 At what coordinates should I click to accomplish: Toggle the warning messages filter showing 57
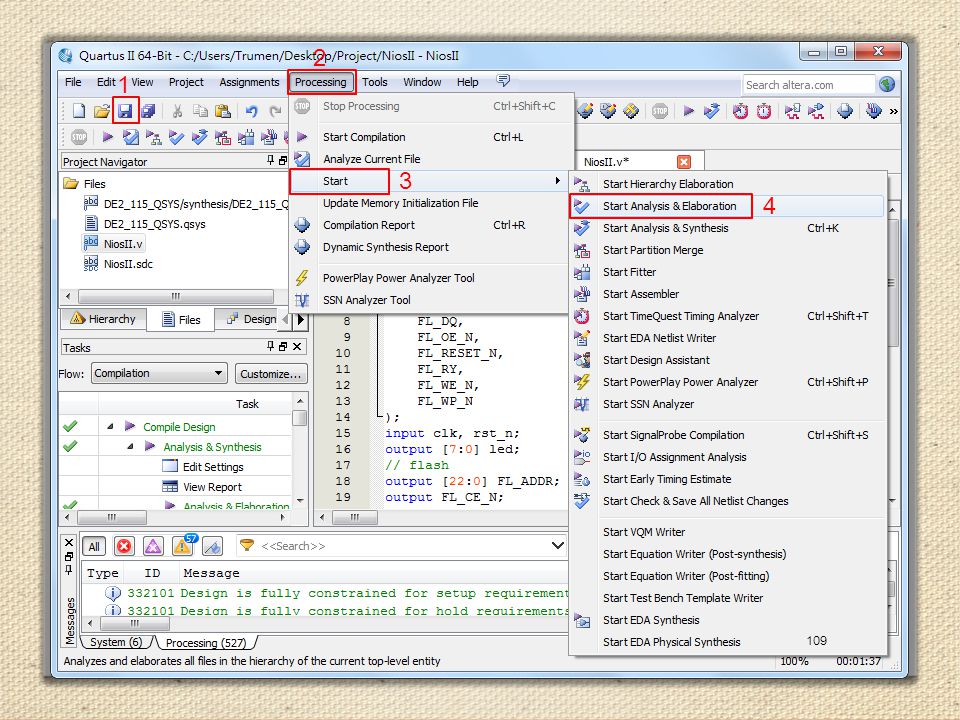coord(183,545)
